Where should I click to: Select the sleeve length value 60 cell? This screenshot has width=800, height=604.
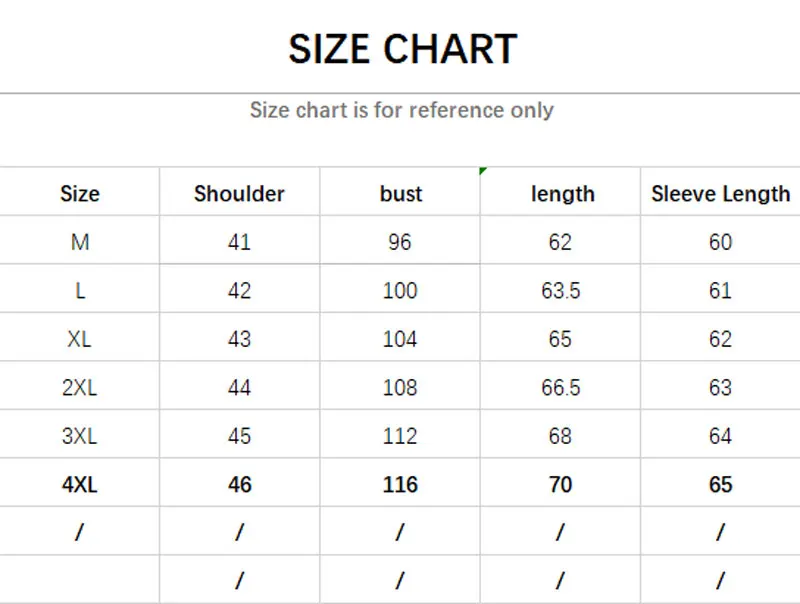[x=720, y=243]
